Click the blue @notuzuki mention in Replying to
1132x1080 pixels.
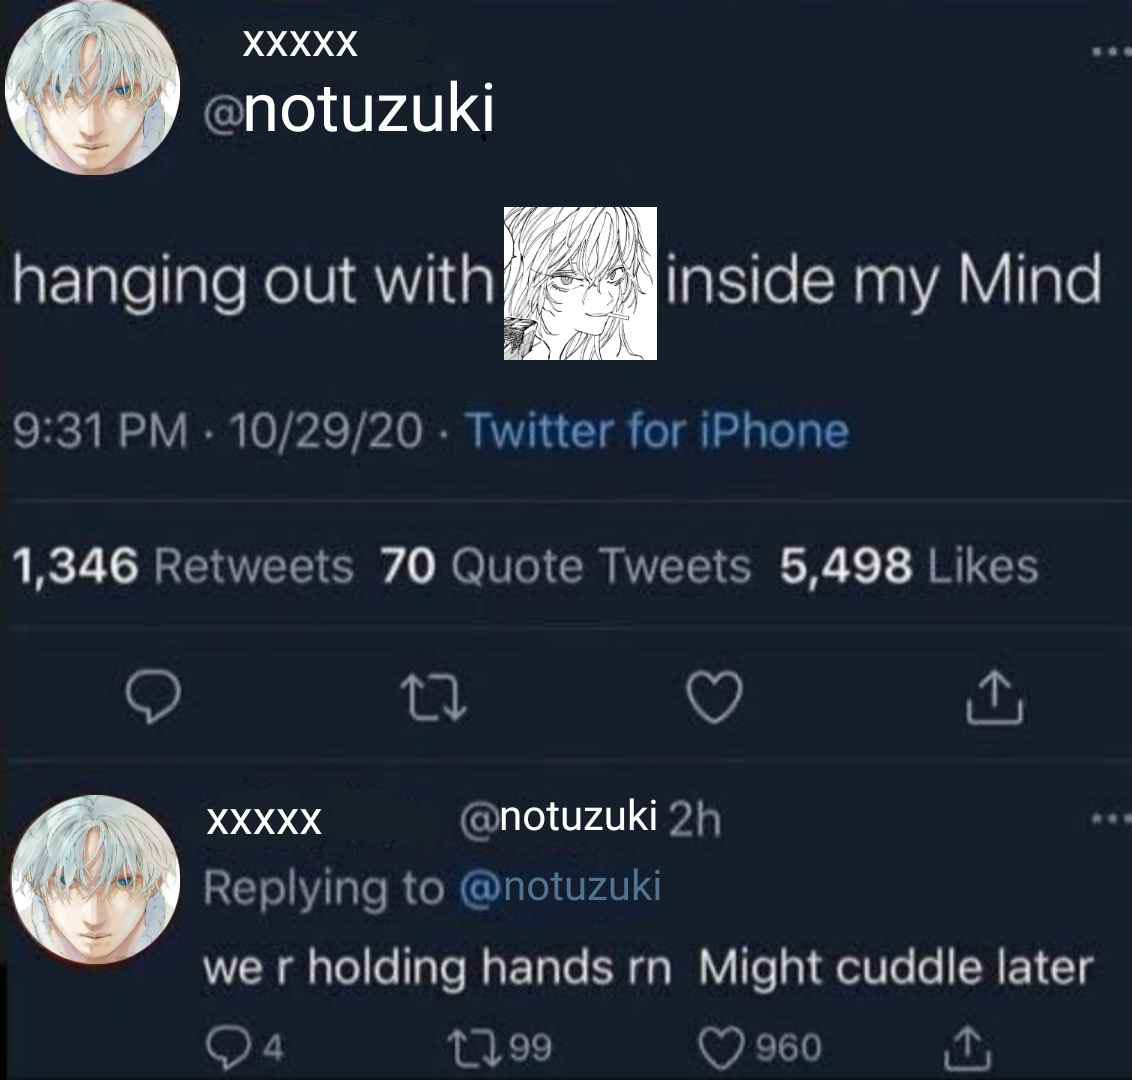[x=560, y=886]
